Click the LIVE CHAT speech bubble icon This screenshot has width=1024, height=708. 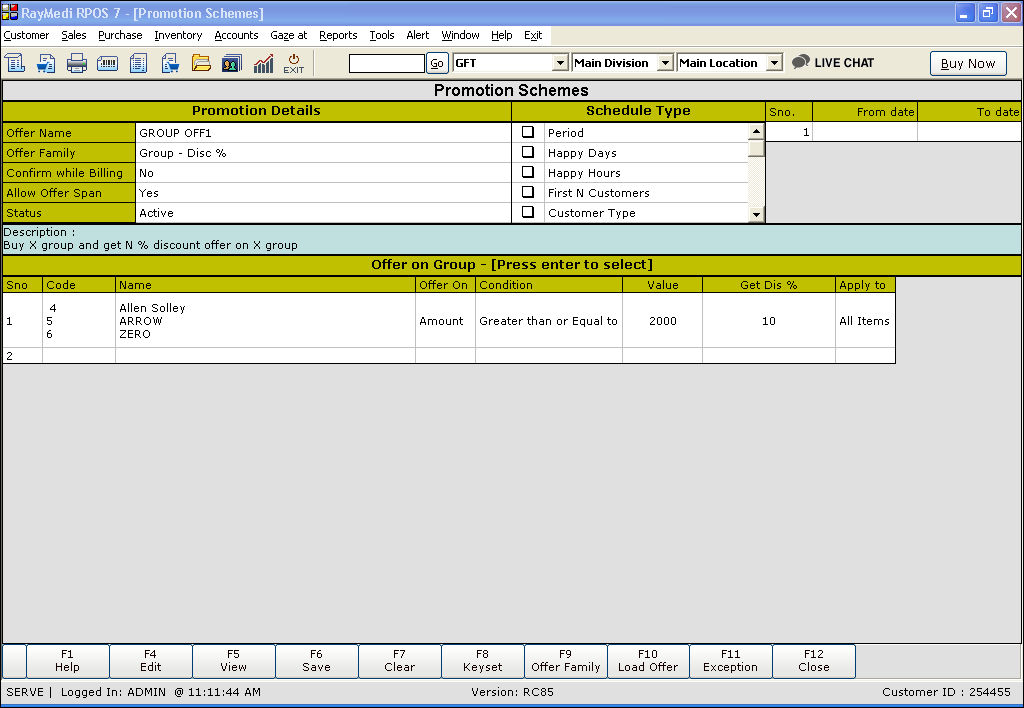800,62
